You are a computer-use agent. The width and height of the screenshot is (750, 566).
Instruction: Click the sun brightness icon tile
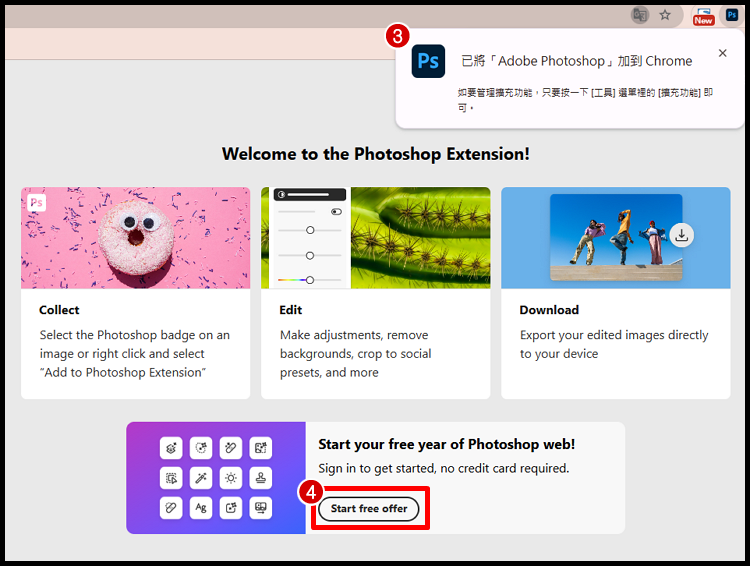(x=231, y=477)
